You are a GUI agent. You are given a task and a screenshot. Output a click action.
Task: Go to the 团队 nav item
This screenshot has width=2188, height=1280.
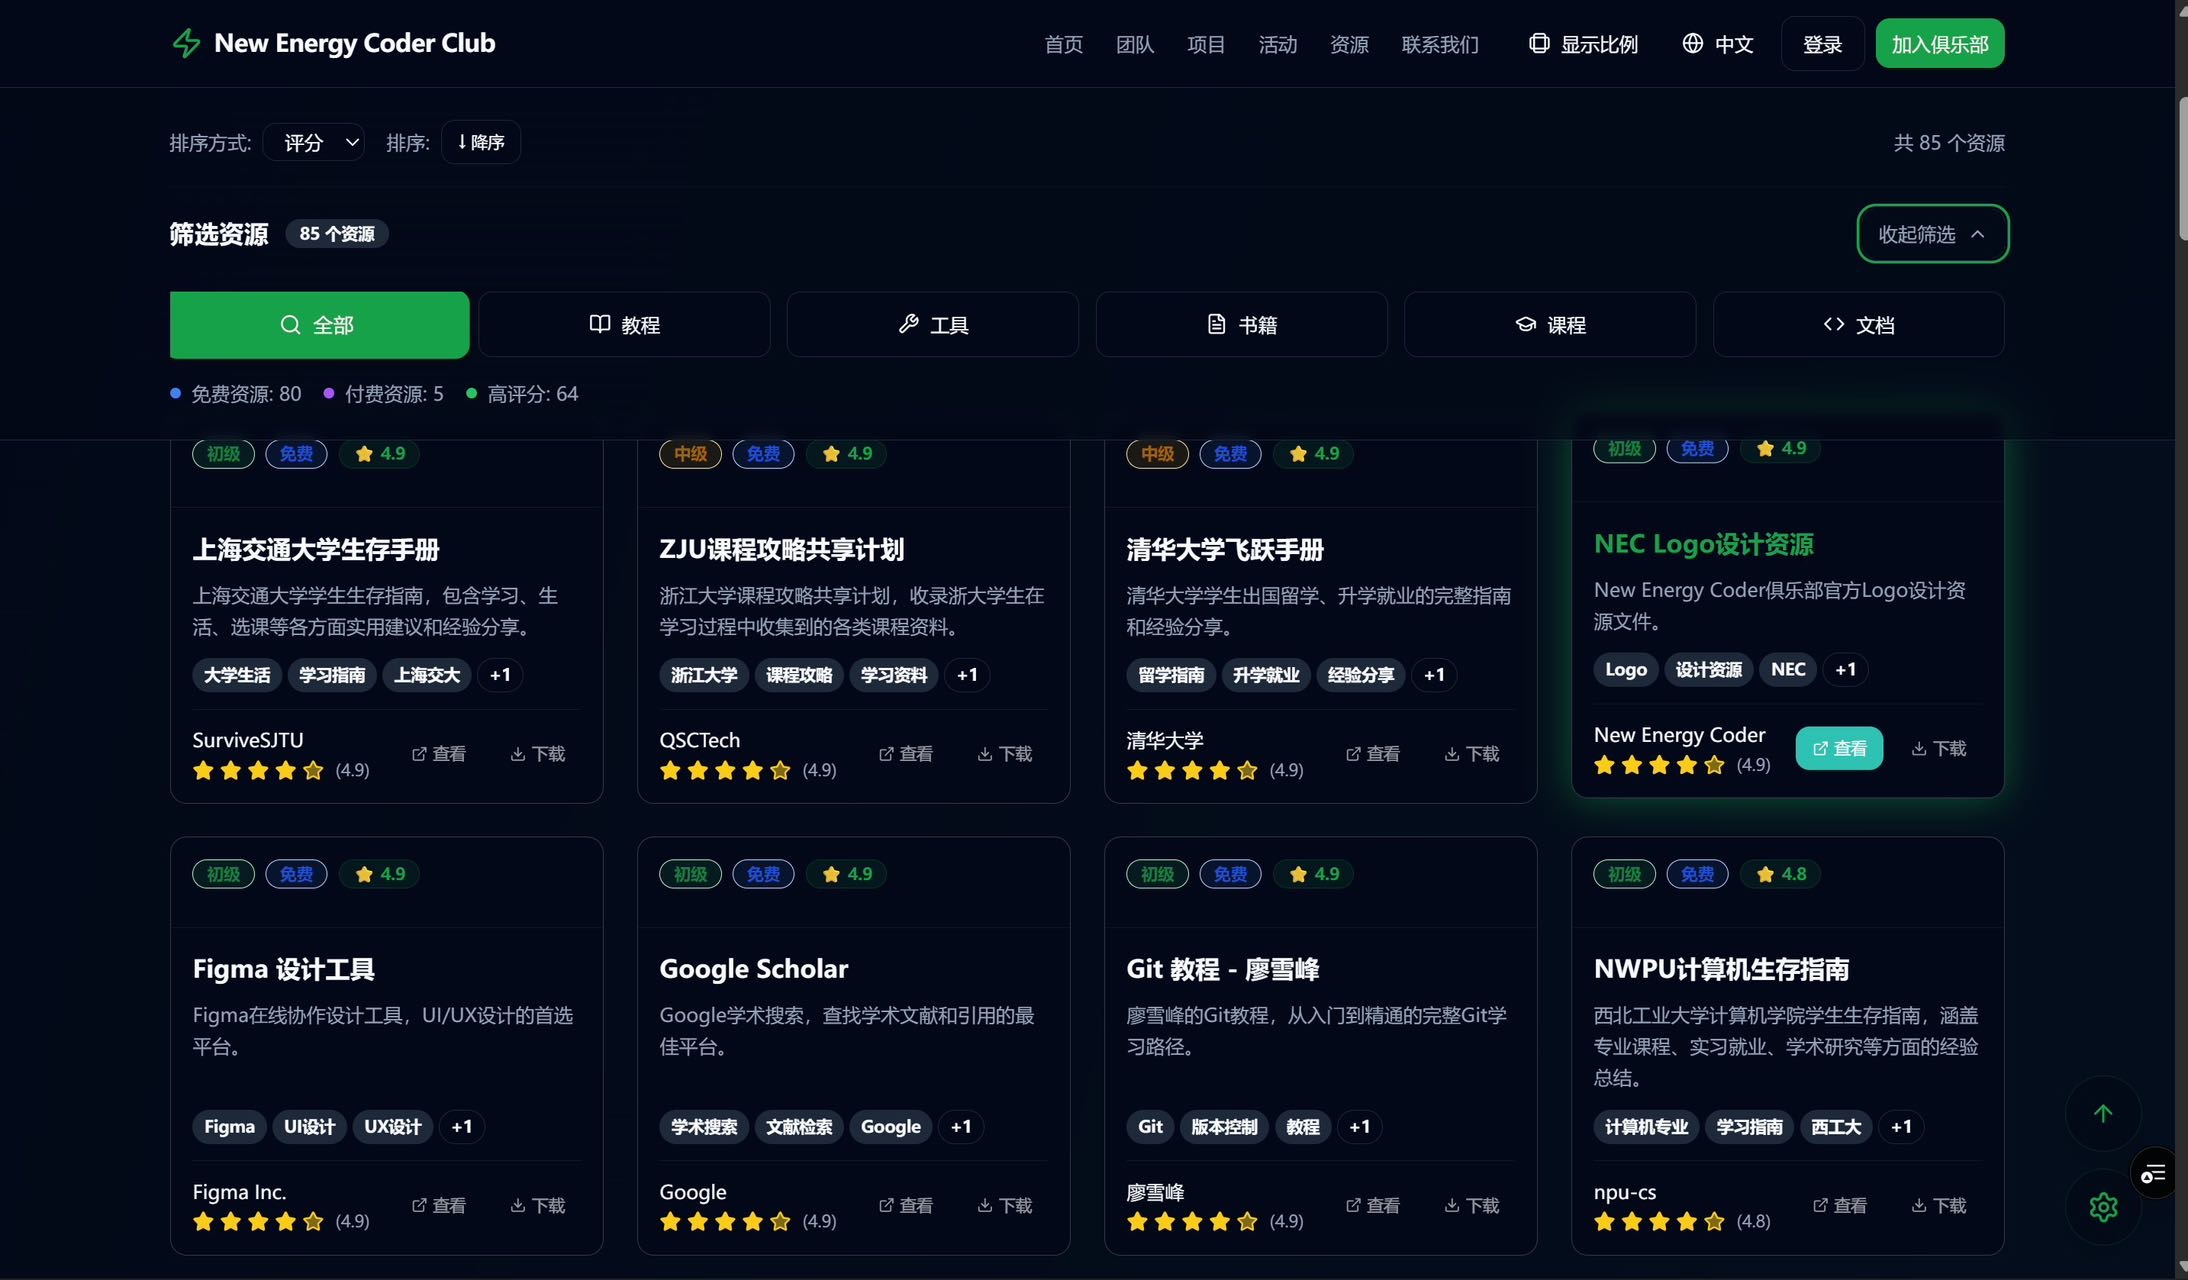coord(1135,44)
